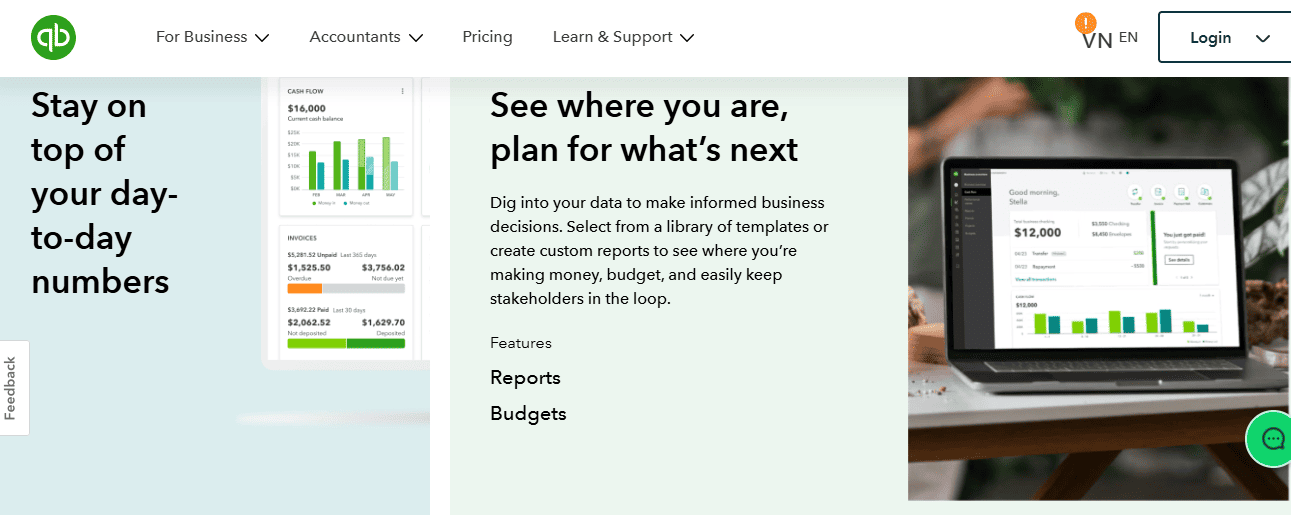1291x515 pixels.
Task: Expand the Accountants menu chevron
Action: (x=415, y=38)
